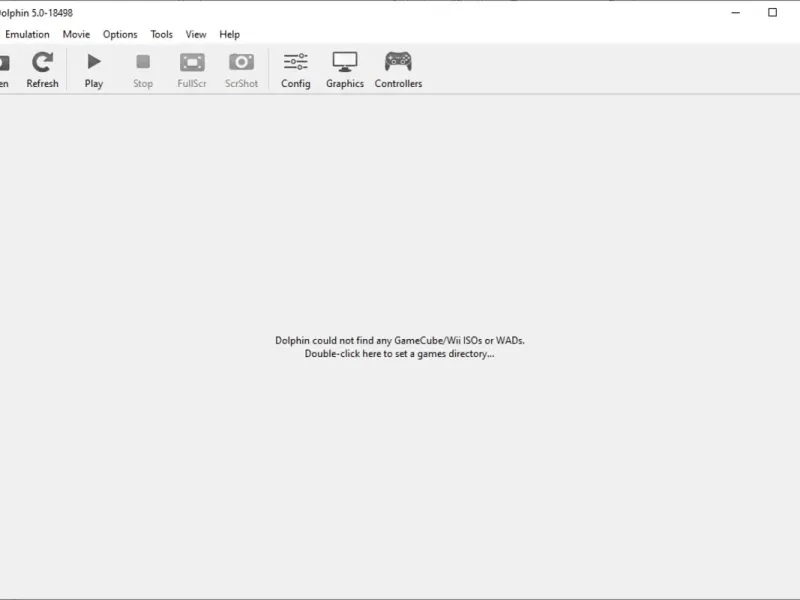Viewport: 800px width, 600px height.
Task: Minimize the Dolphin window
Action: 736,12
